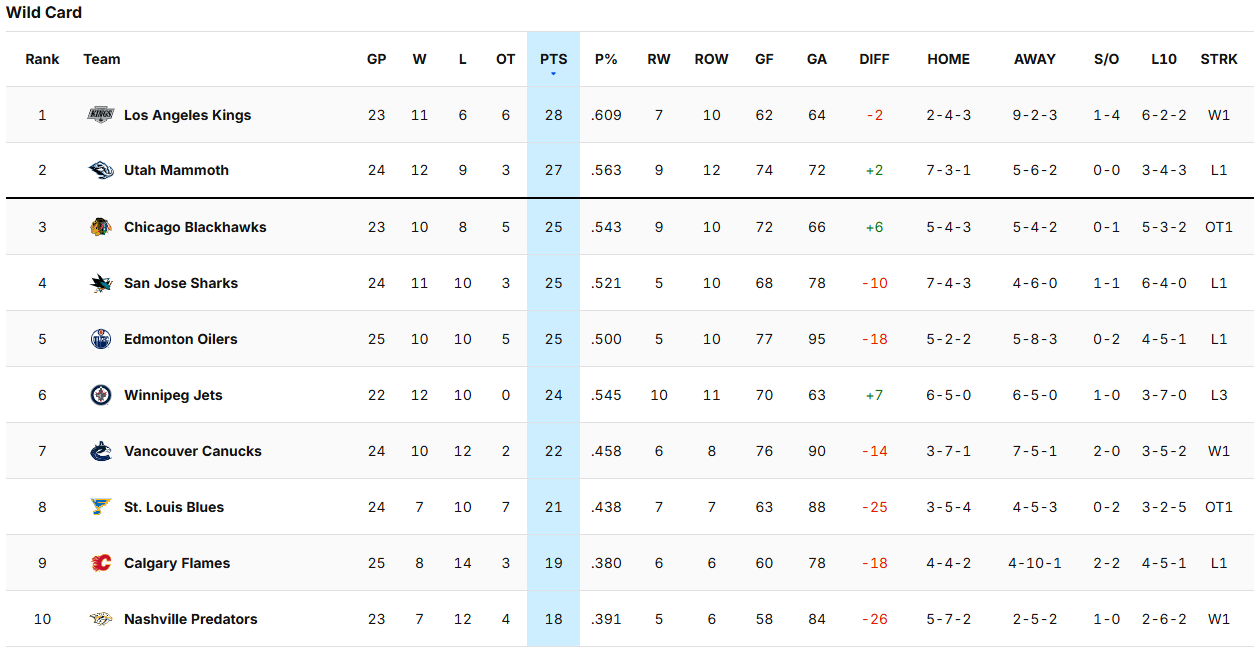
Task: Click the San Jose Sharks logo
Action: 101,283
